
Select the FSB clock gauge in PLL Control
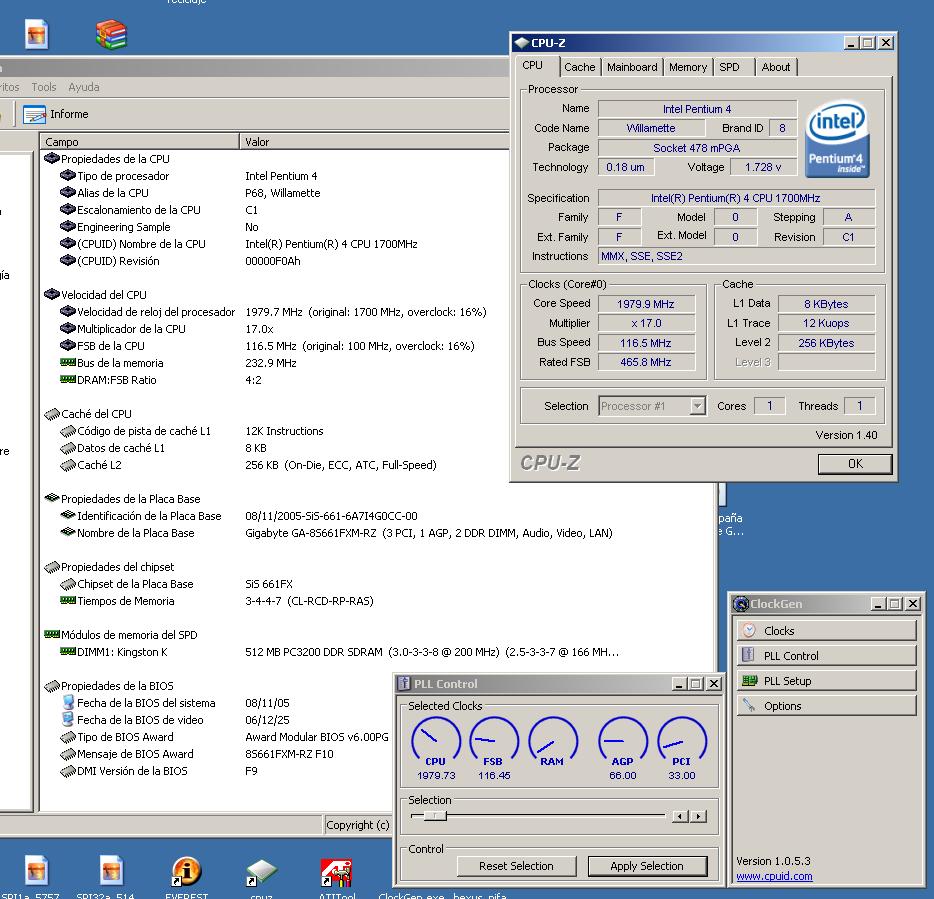tap(494, 741)
